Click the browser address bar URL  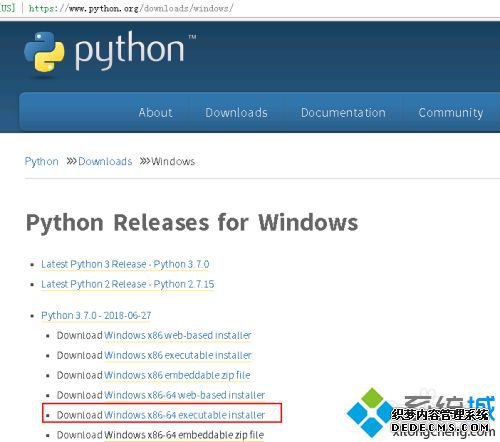click(131, 8)
